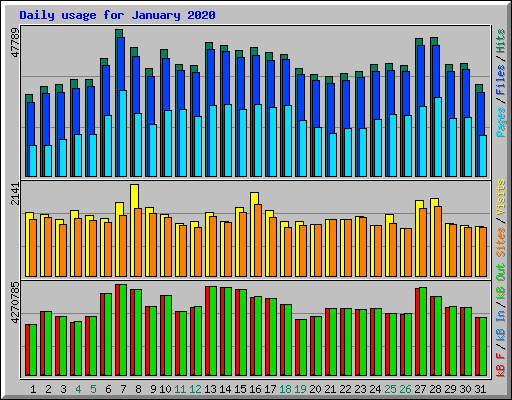The width and height of the screenshot is (512, 400).
Task: Select the 47789 axis maximum value
Action: pyautogui.click(x=15, y=43)
